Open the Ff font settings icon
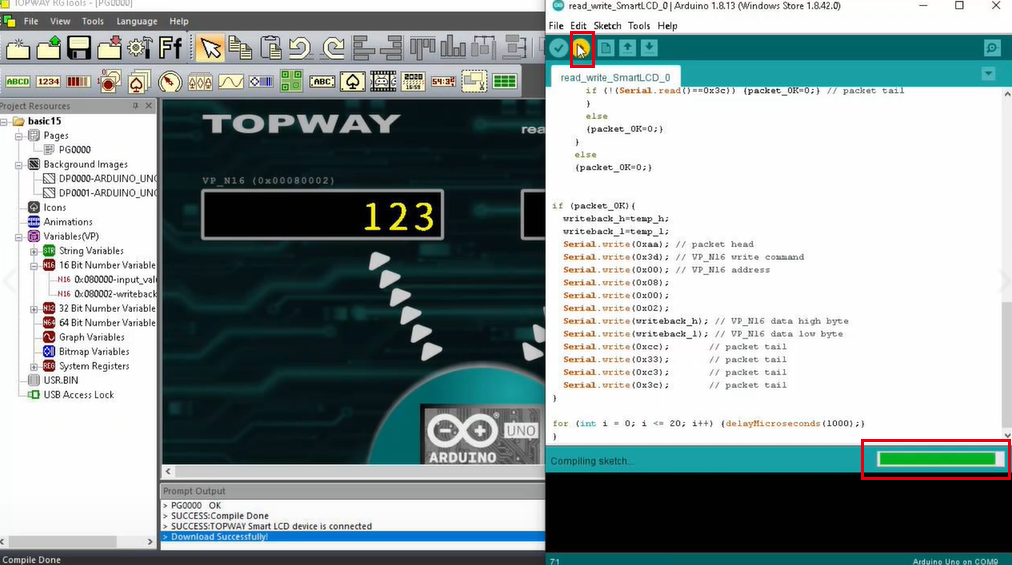Image resolution: width=1012 pixels, height=565 pixels. tap(170, 48)
